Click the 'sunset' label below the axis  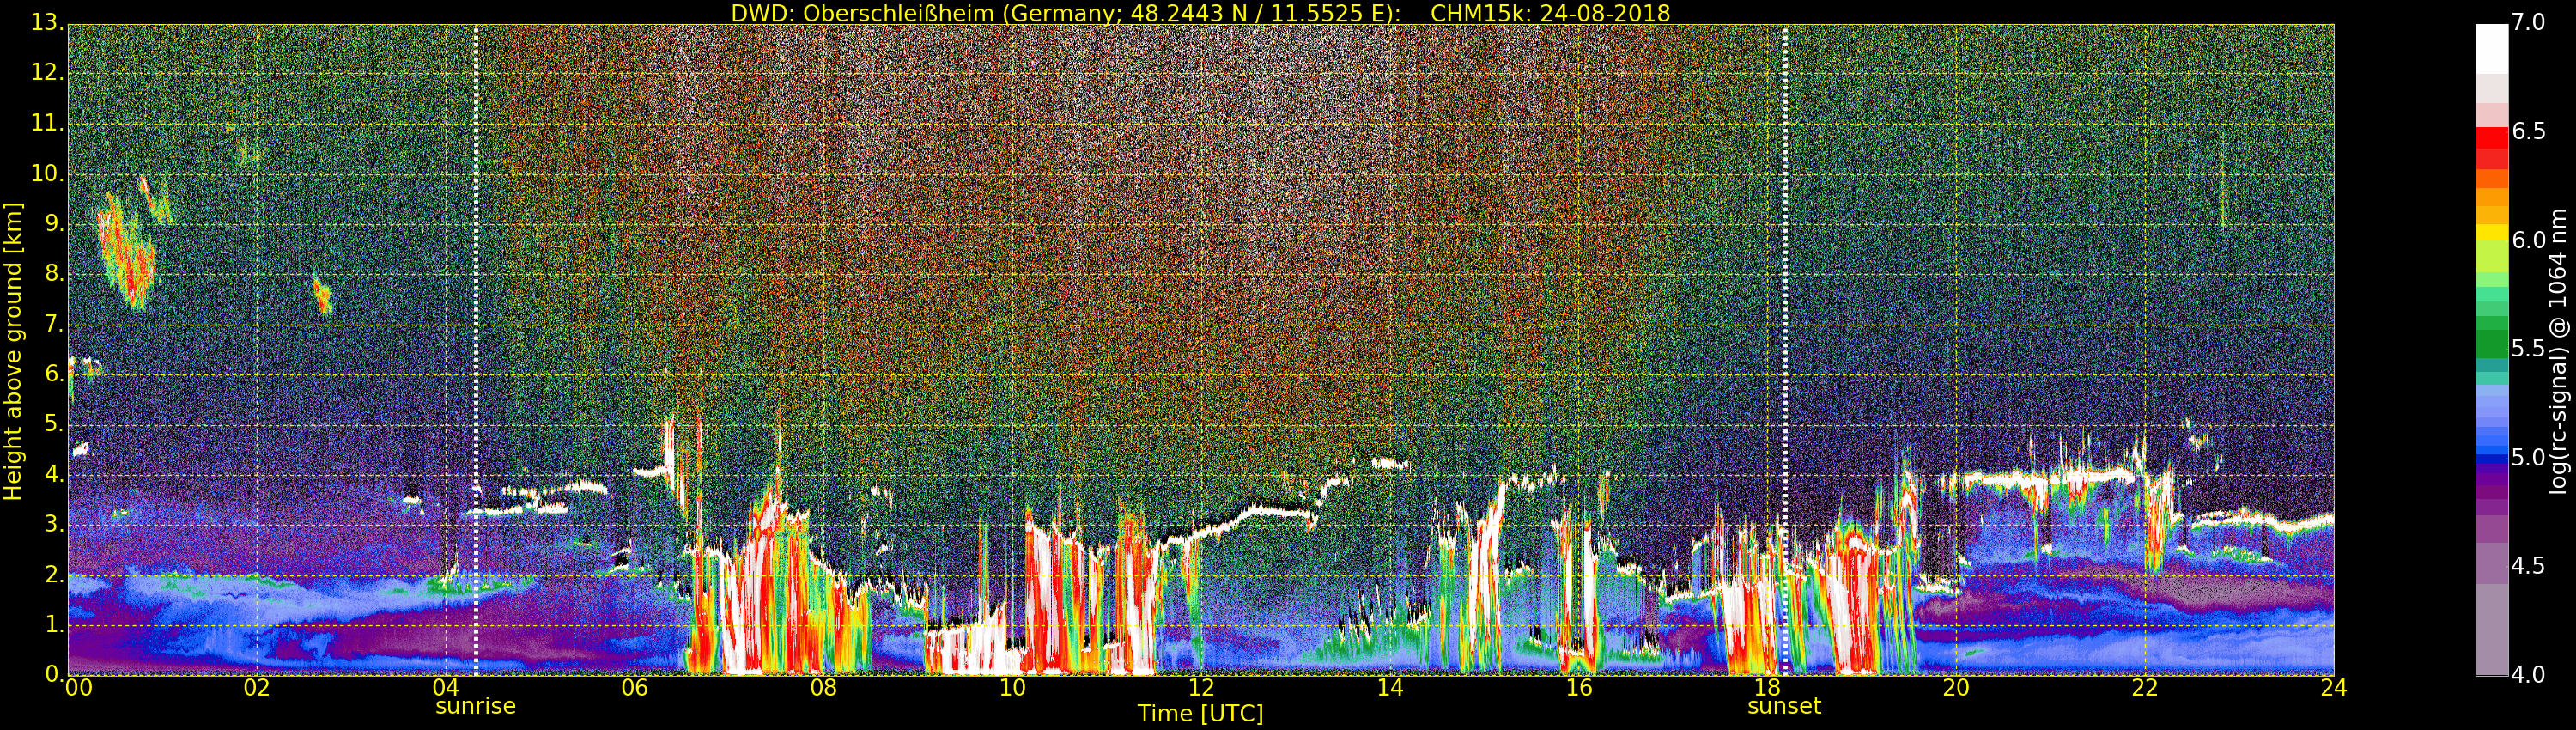coord(1784,706)
